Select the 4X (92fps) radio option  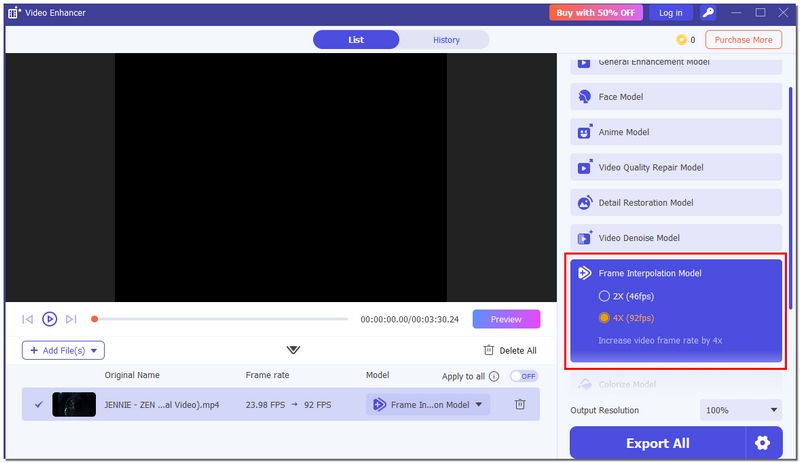click(604, 318)
